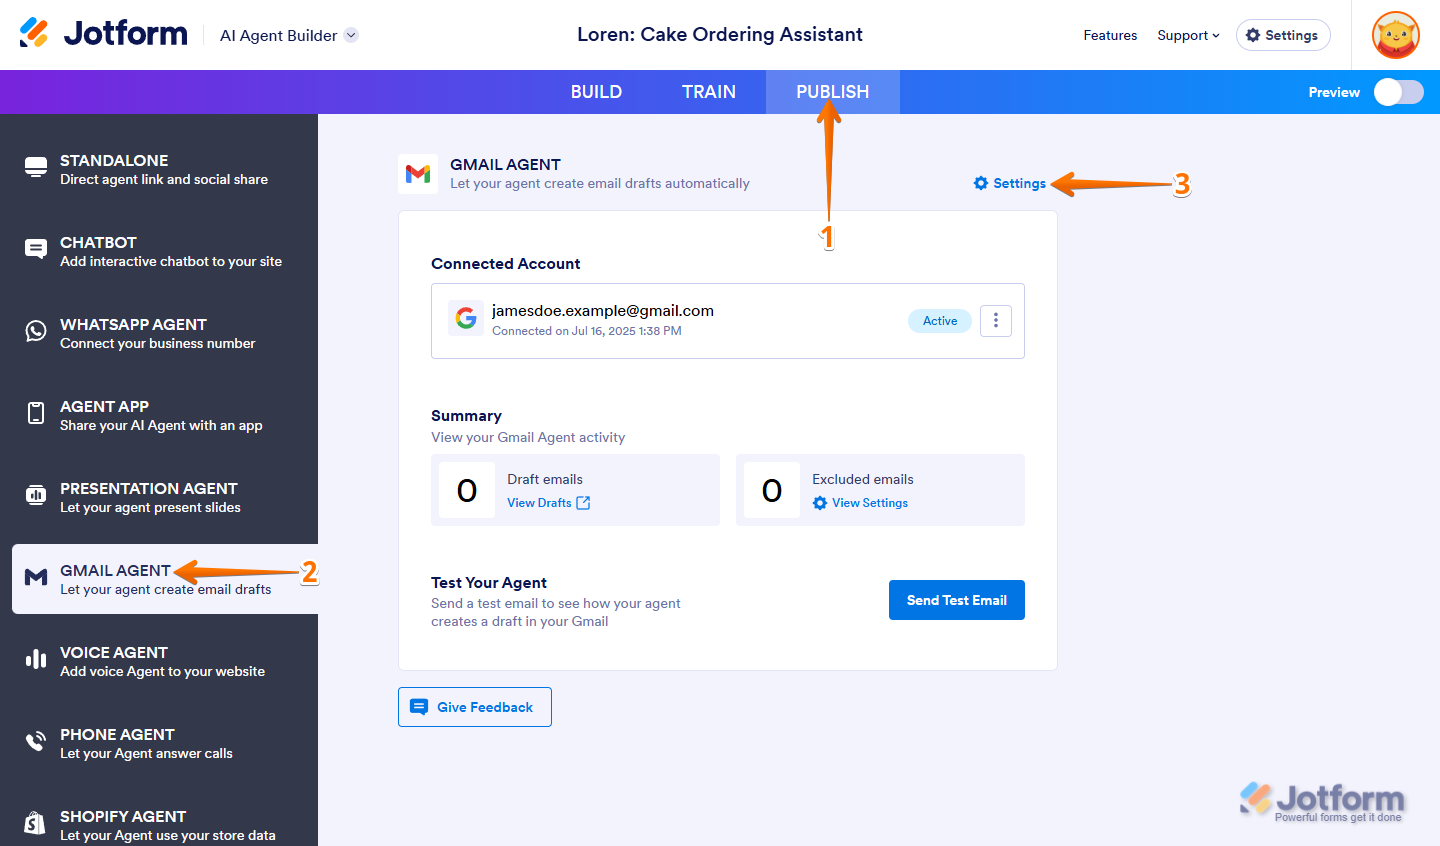Click the Shopify Agent bag icon
The width and height of the screenshot is (1440, 846).
coord(36,823)
